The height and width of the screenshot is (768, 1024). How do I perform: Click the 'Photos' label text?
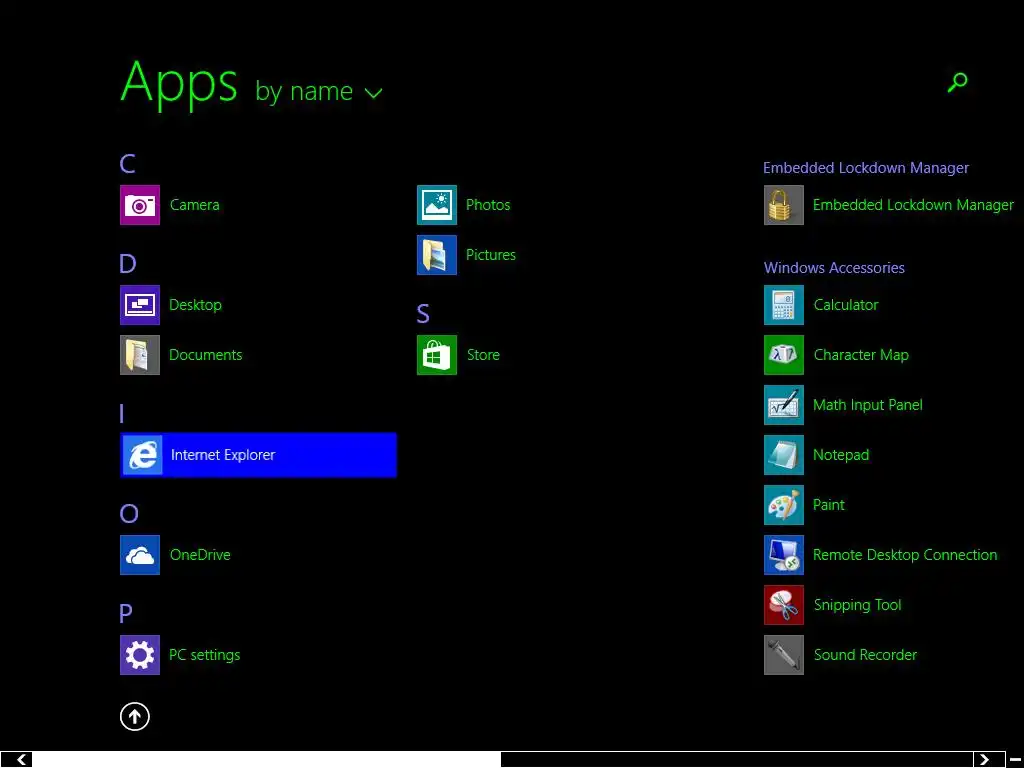(x=488, y=205)
